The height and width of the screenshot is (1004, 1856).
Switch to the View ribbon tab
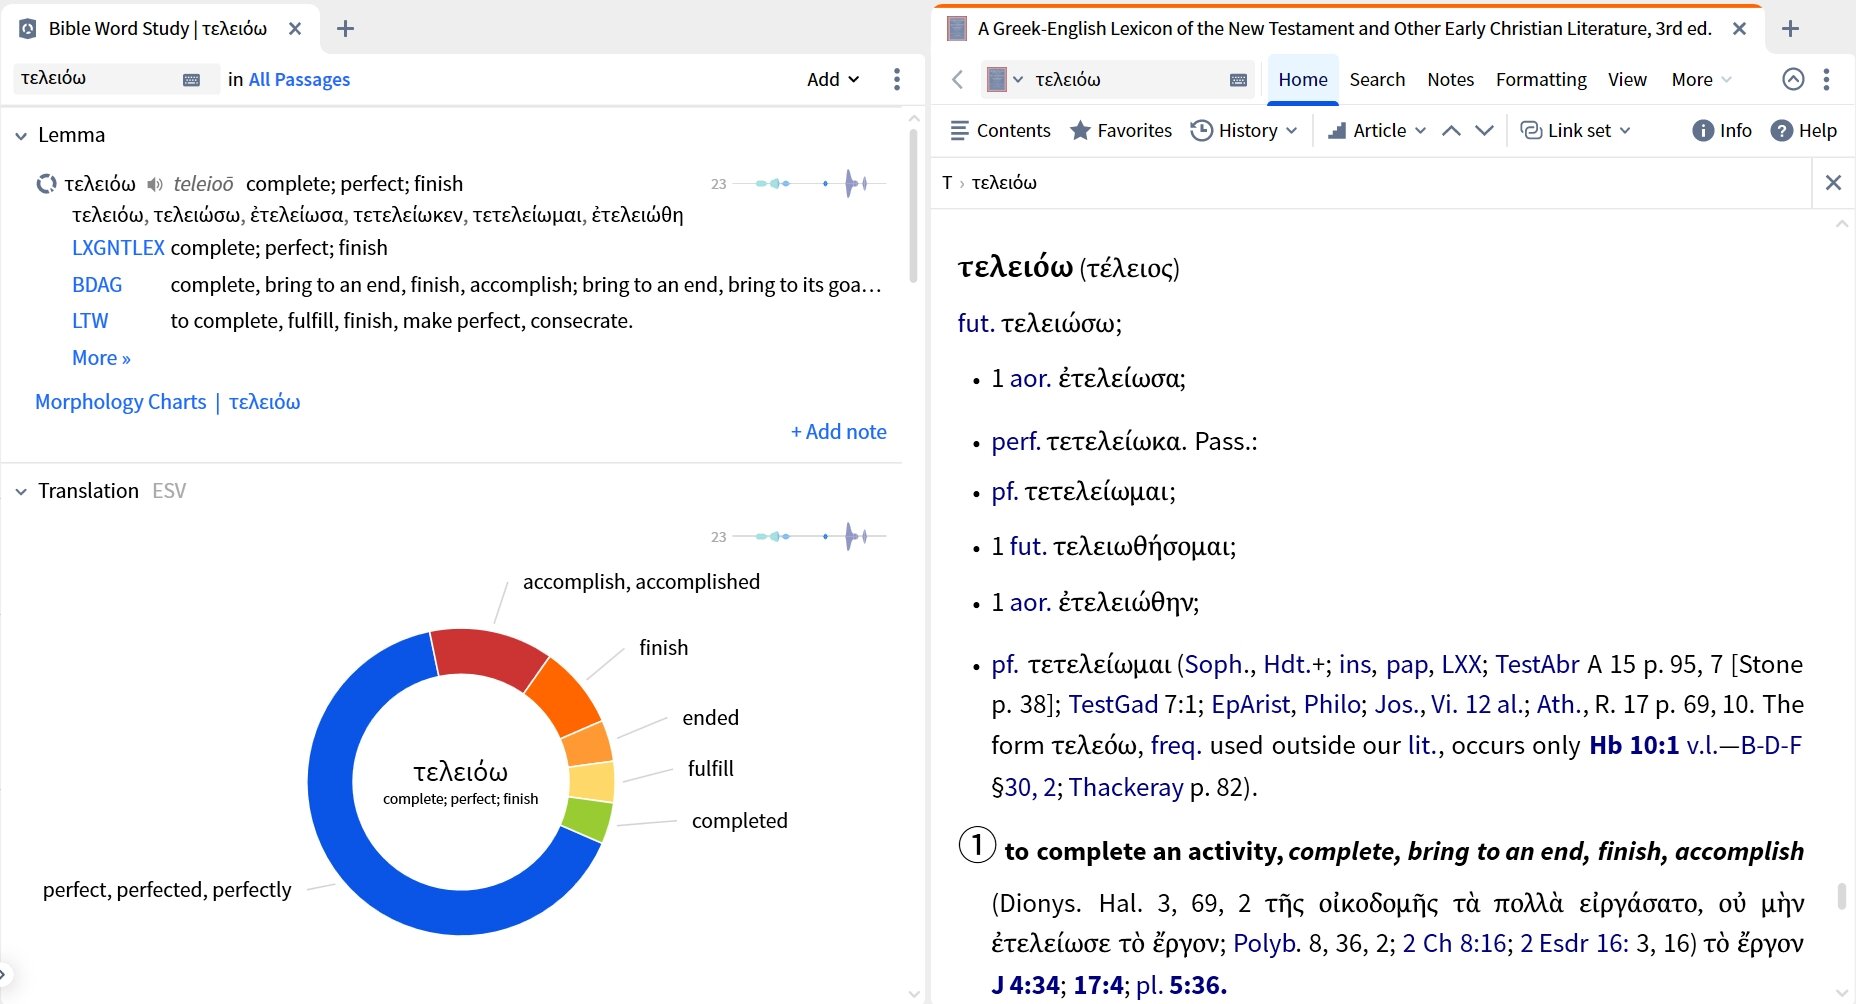coord(1627,79)
